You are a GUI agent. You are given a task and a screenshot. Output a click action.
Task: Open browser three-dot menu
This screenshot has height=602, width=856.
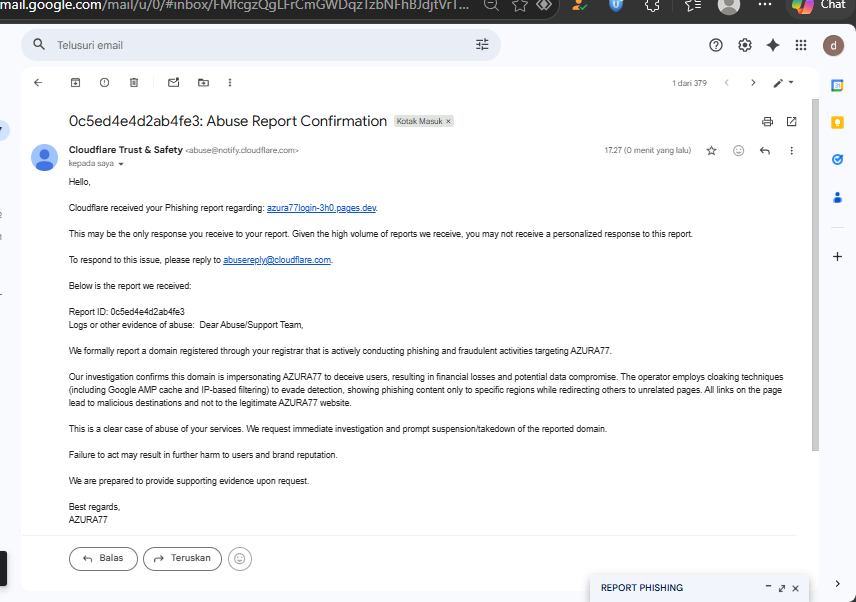765,4
